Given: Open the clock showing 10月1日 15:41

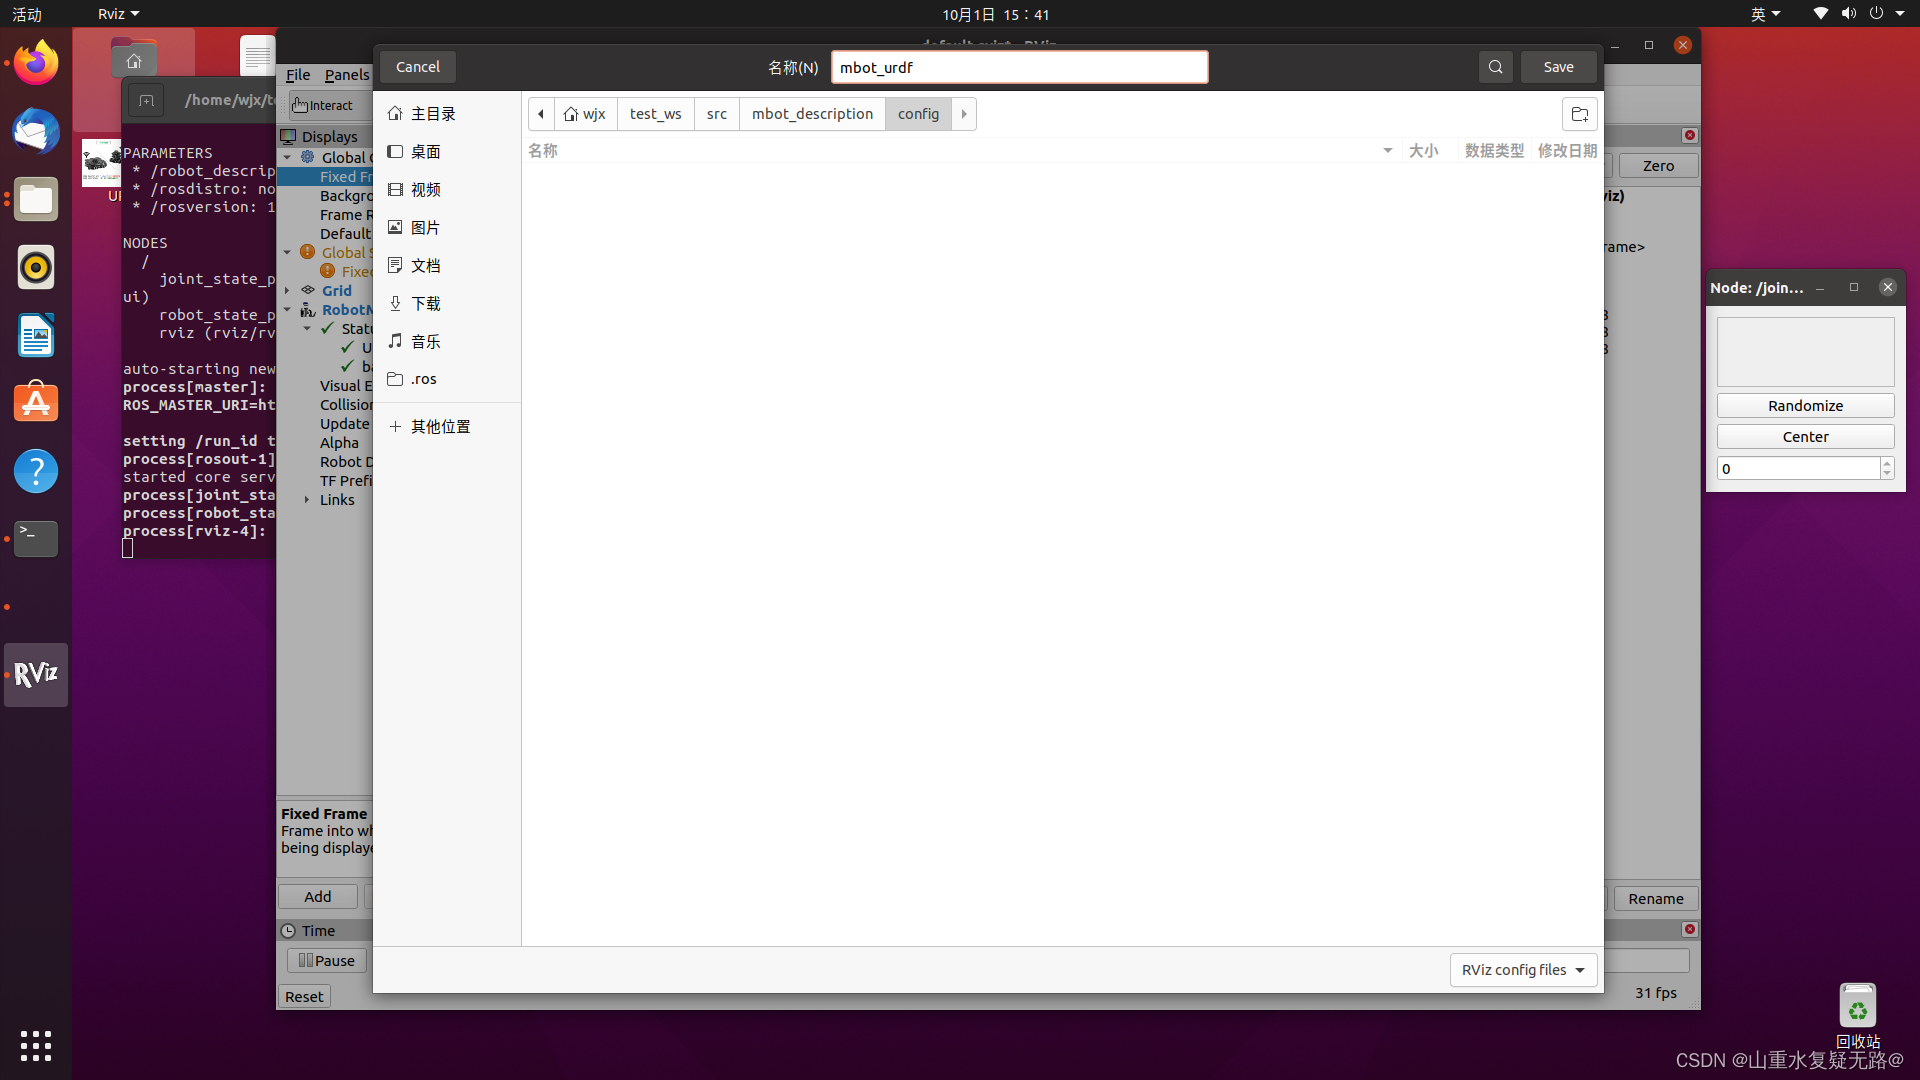Looking at the screenshot, I should (995, 14).
